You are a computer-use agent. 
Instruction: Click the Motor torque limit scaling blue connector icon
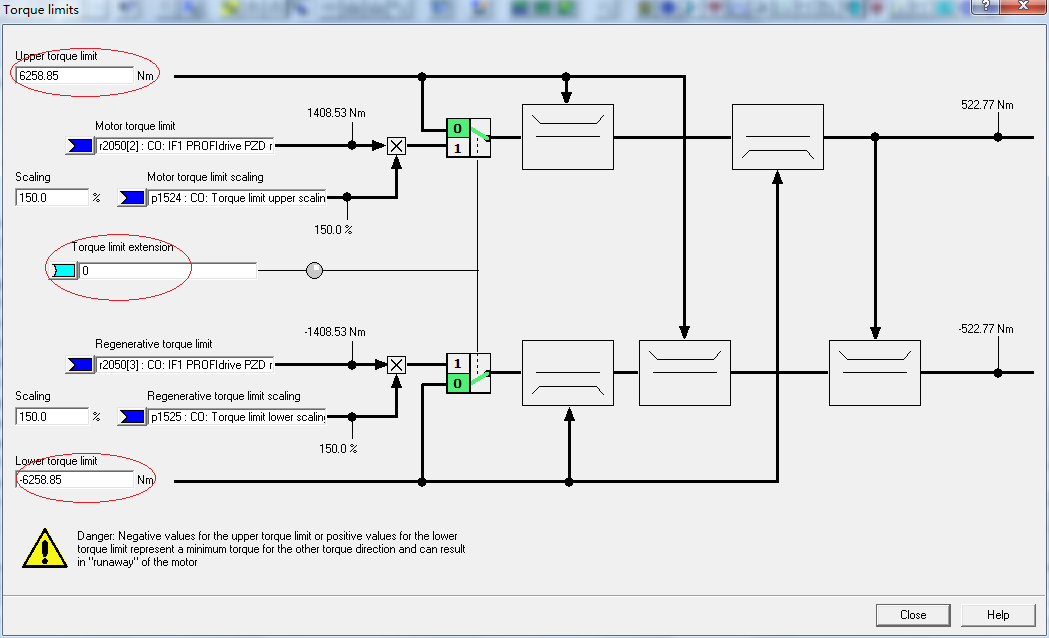(x=132, y=197)
